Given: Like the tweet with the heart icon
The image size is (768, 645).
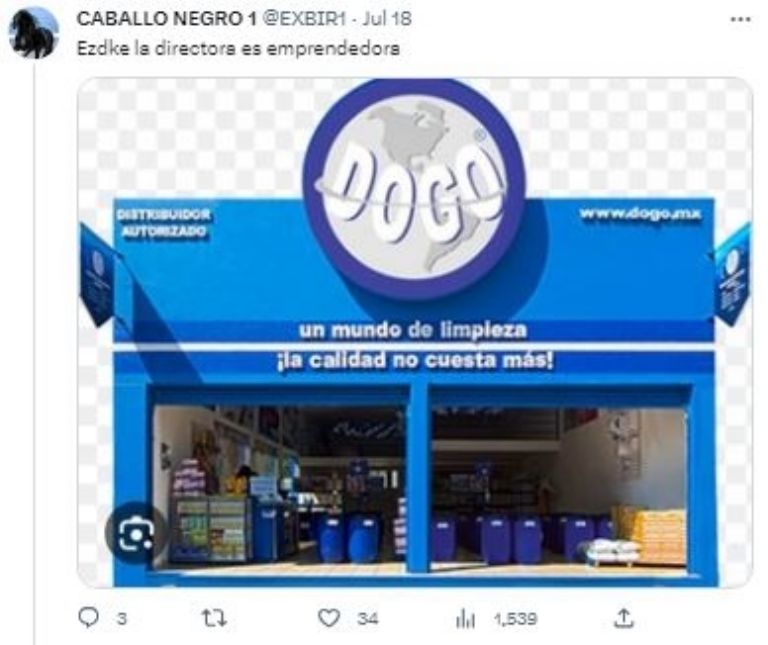Looking at the screenshot, I should (329, 618).
